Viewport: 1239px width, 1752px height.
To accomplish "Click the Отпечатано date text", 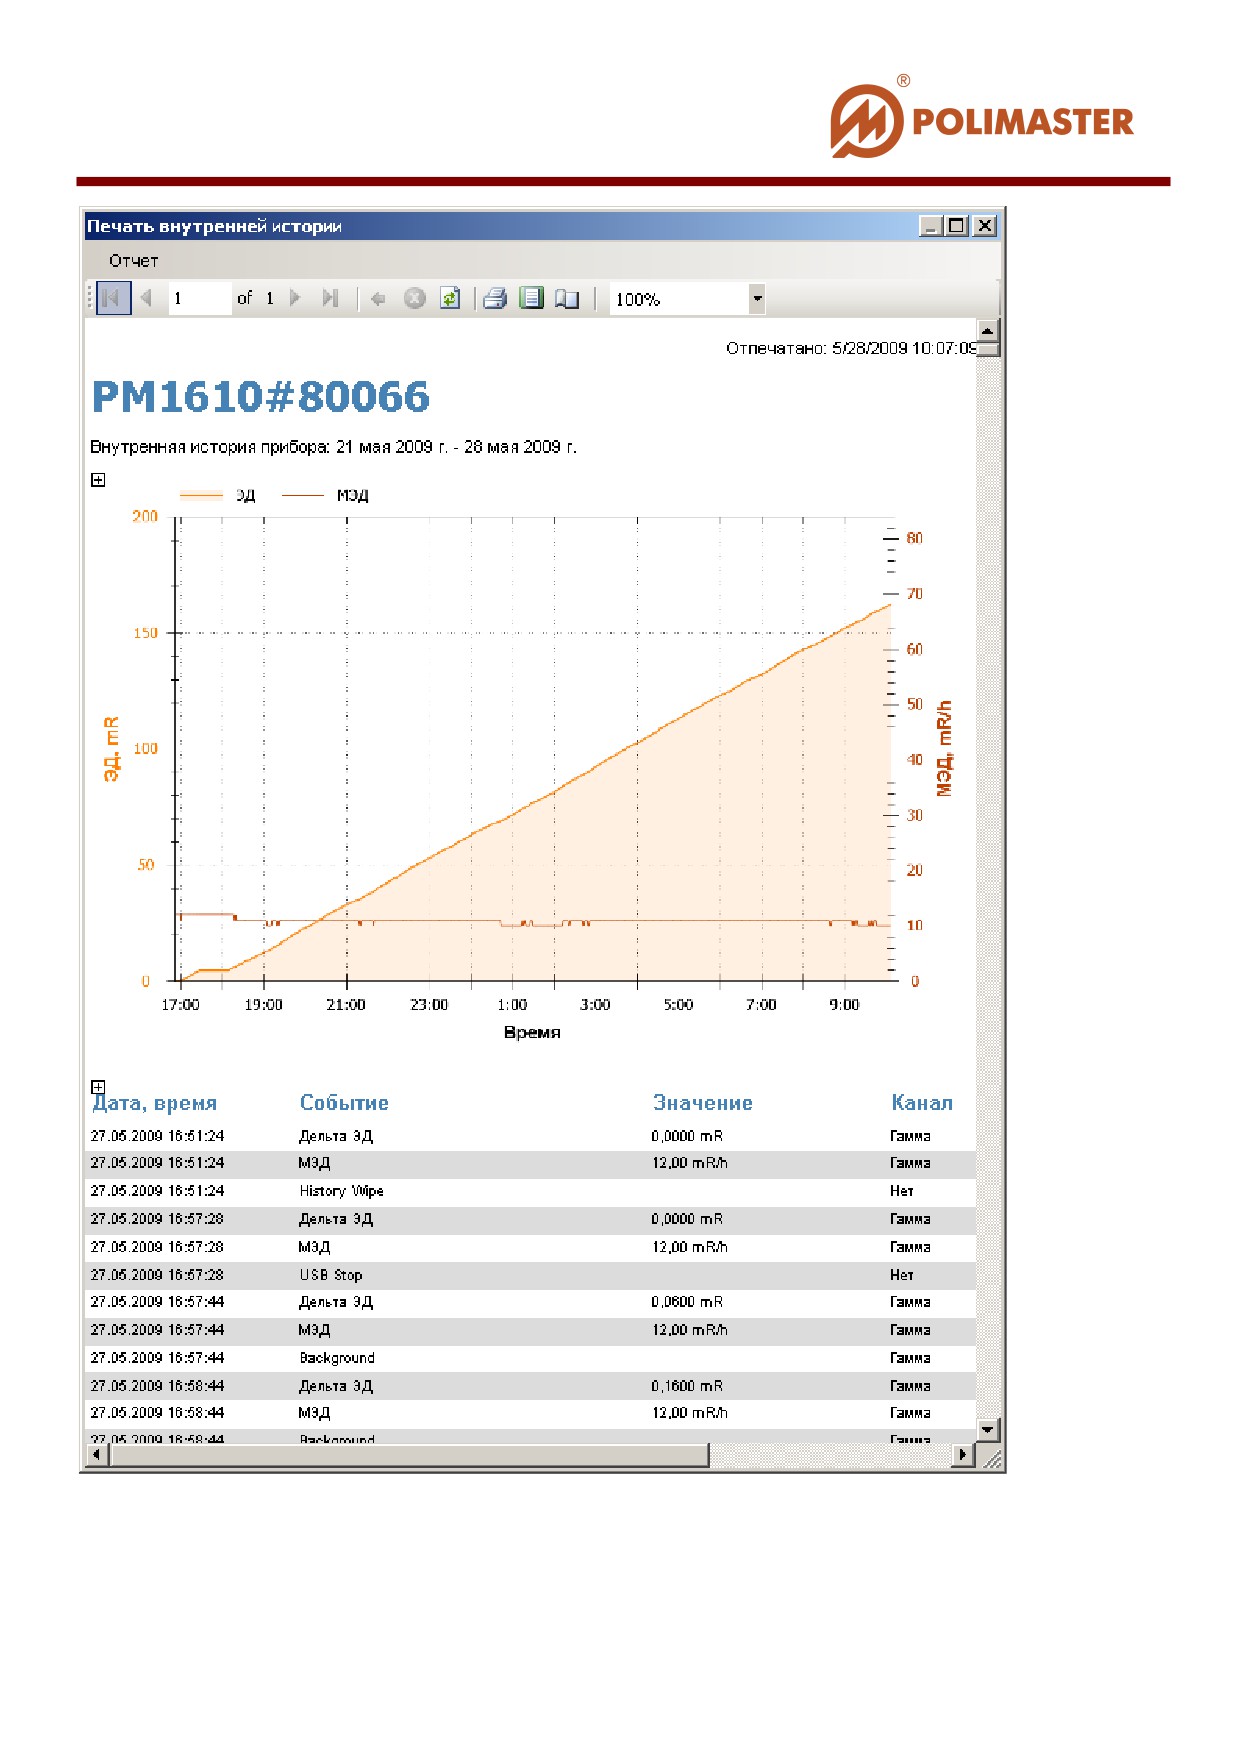I will click(x=851, y=348).
